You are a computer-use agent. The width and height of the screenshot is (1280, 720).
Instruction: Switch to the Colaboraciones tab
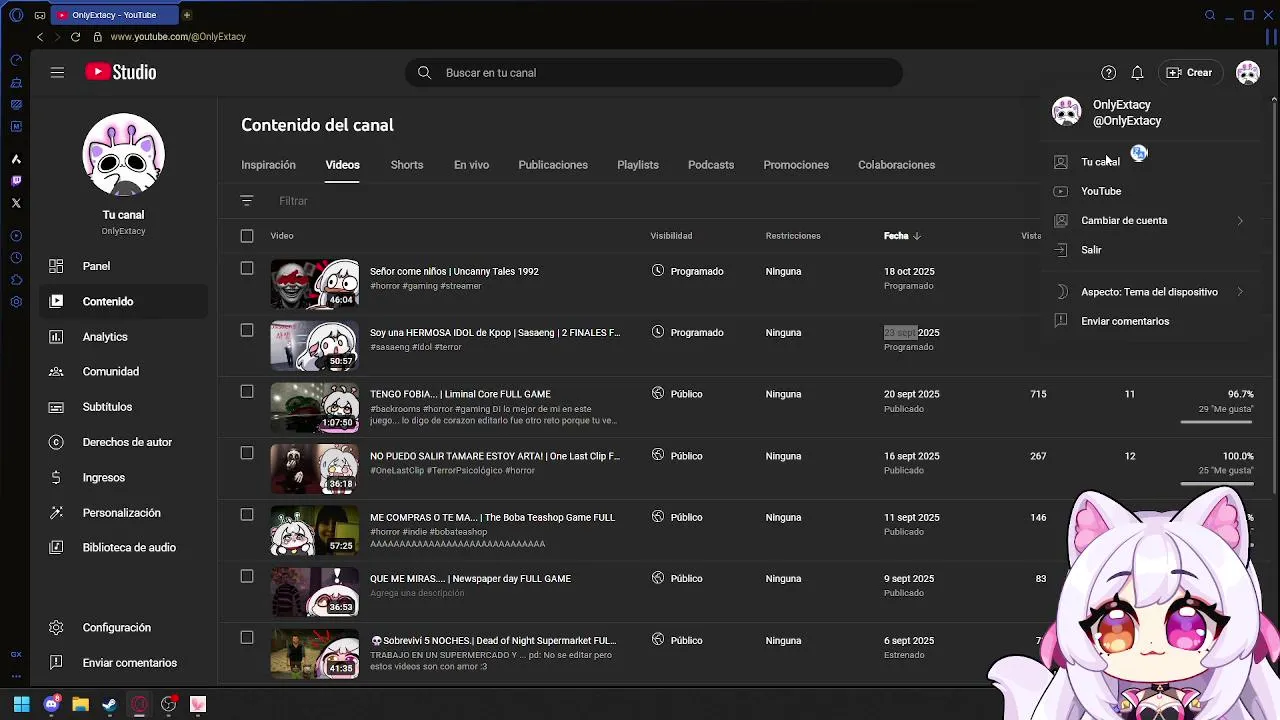click(x=897, y=165)
